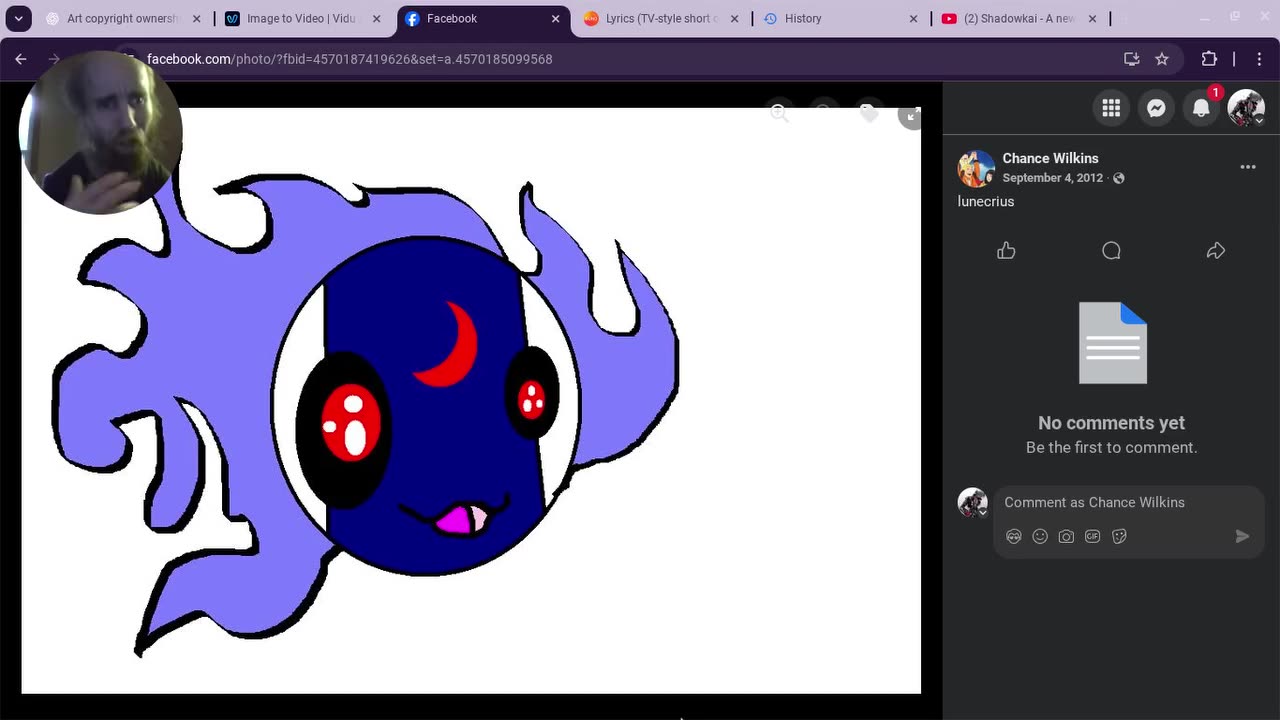Screen dimensions: 1280x720
Task: Click the Chance Wilkins author name
Action: pyautogui.click(x=1050, y=158)
